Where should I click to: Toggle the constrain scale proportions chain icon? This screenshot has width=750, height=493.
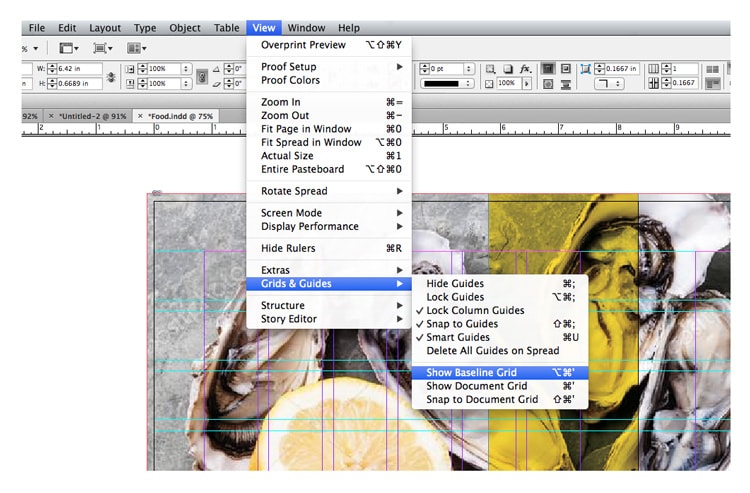tap(202, 77)
